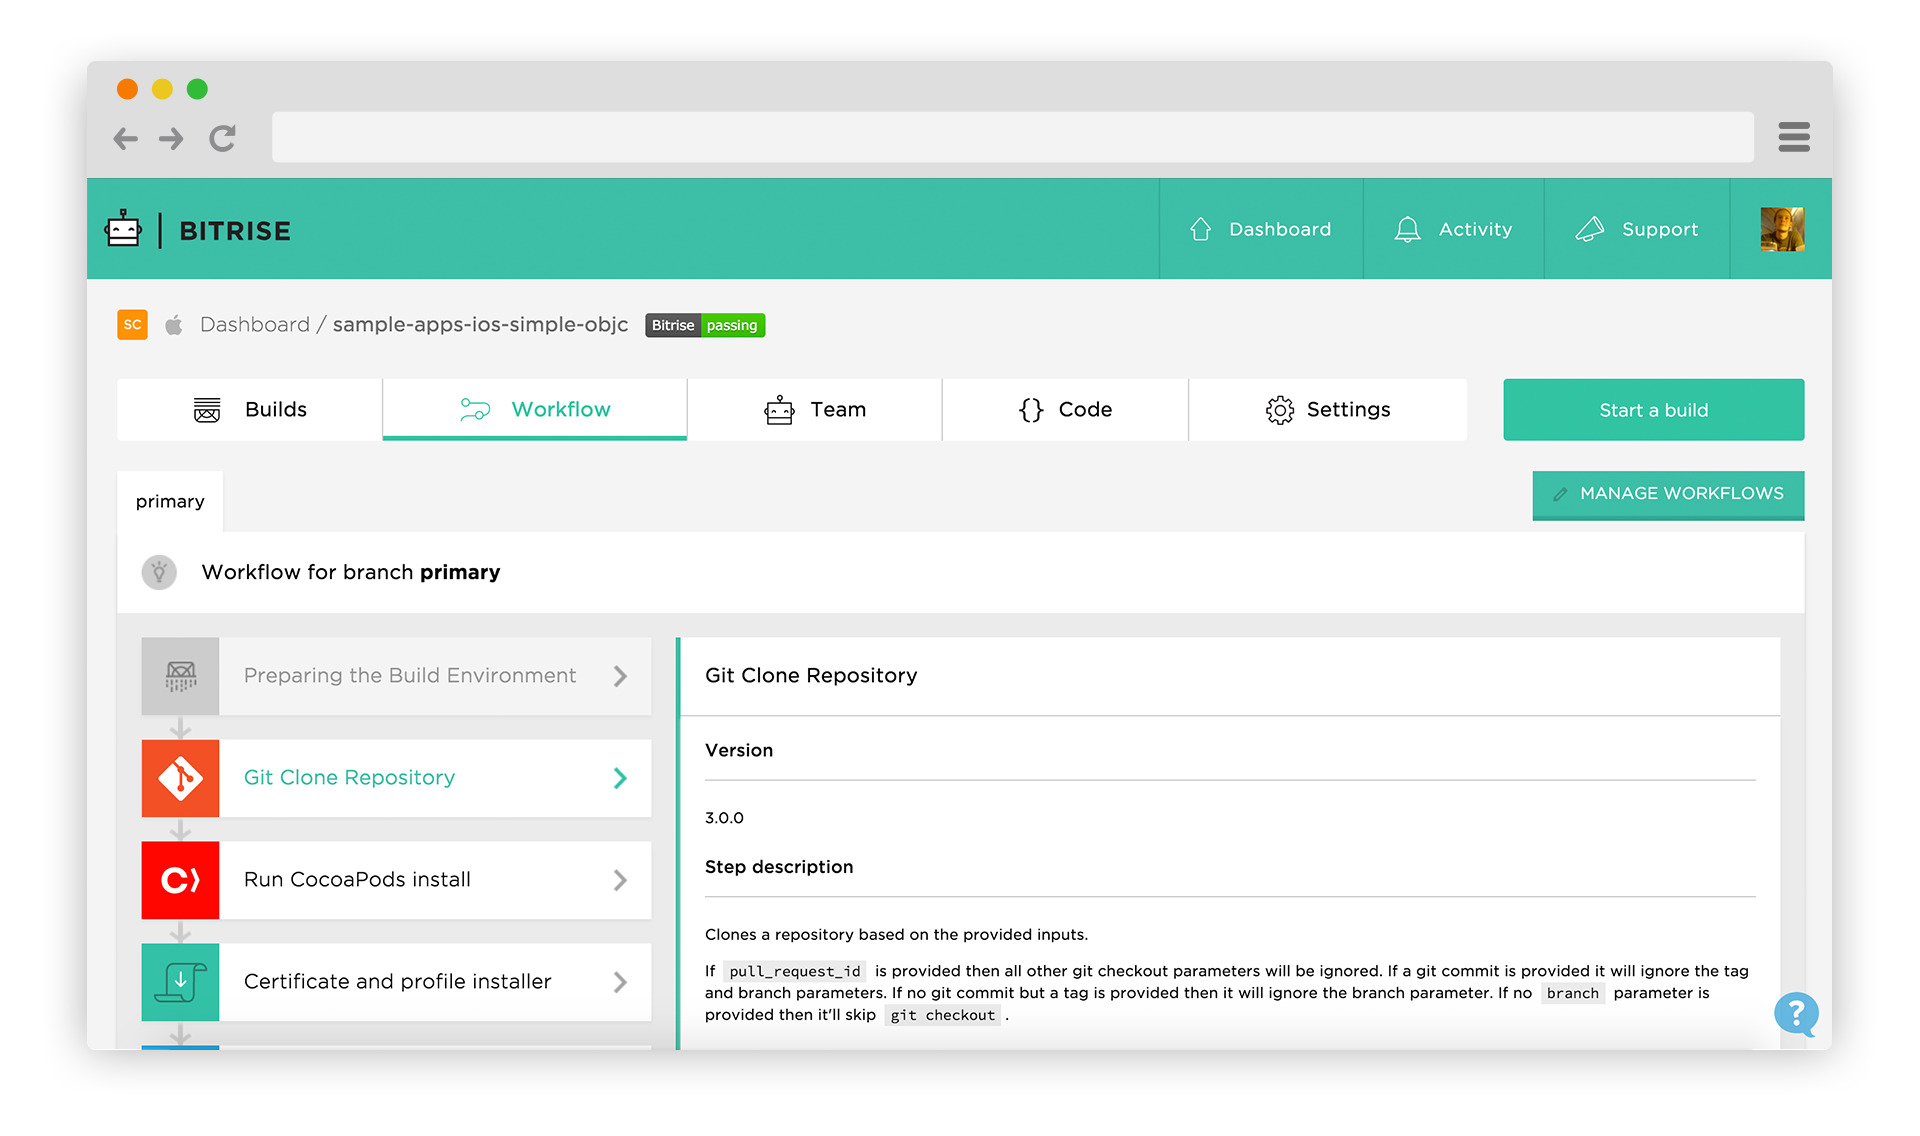Click the browser address bar

[1012, 137]
